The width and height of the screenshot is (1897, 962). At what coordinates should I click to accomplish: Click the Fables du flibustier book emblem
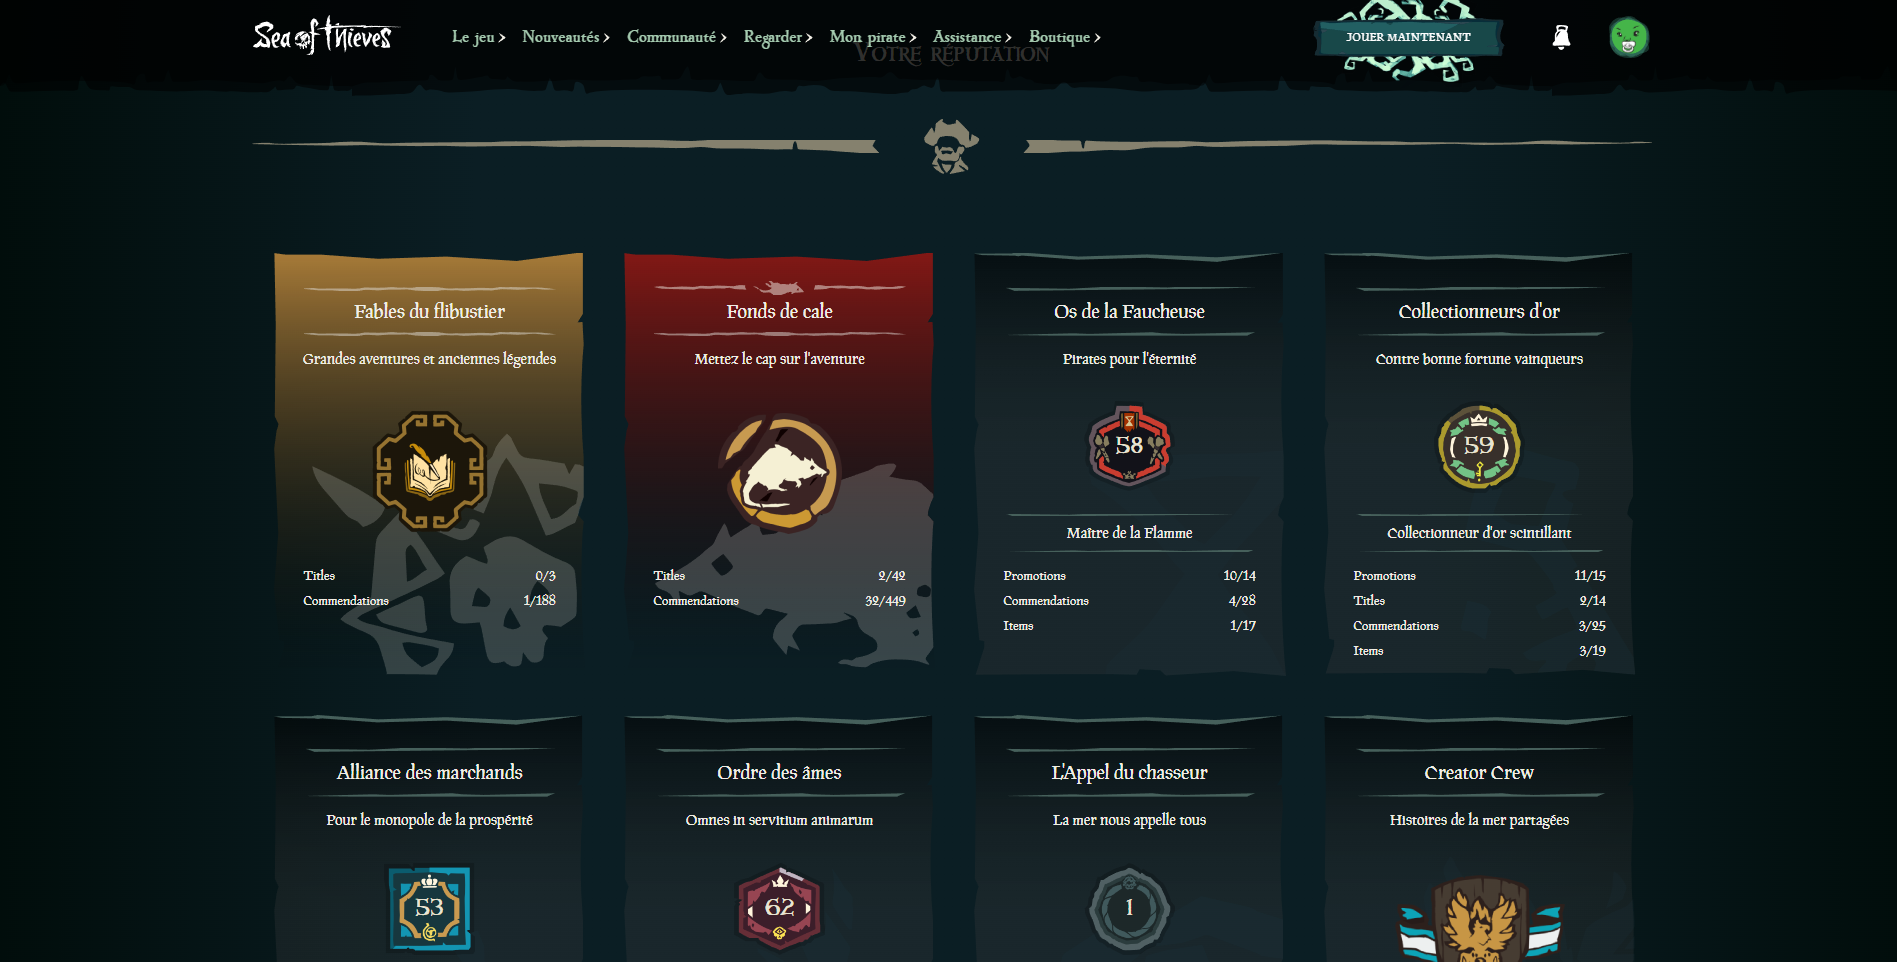[x=430, y=471]
